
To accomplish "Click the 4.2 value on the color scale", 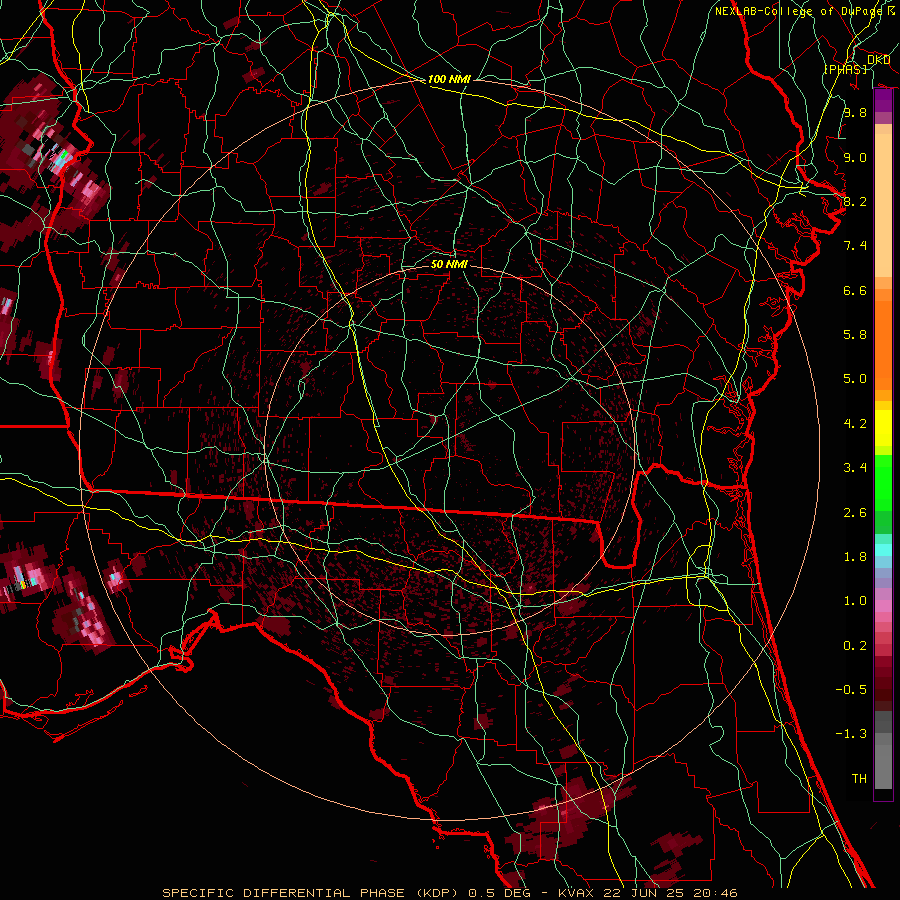I will pyautogui.click(x=855, y=424).
